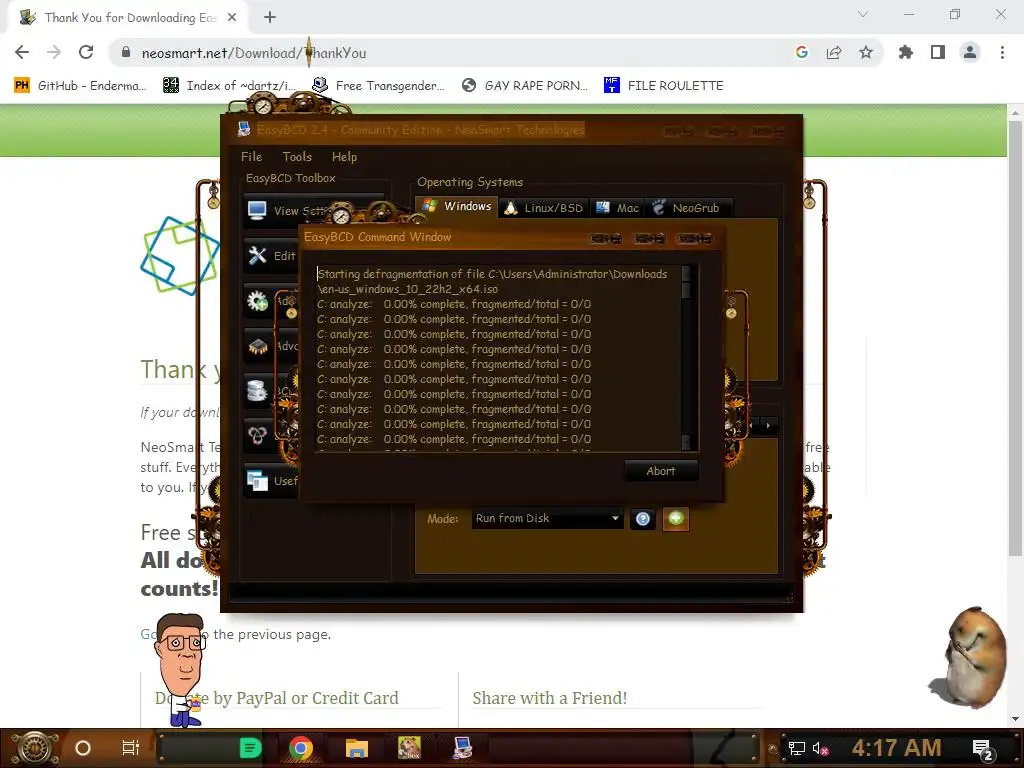Open File Explorer from the taskbar
Image resolution: width=1024 pixels, height=768 pixels.
[x=357, y=748]
